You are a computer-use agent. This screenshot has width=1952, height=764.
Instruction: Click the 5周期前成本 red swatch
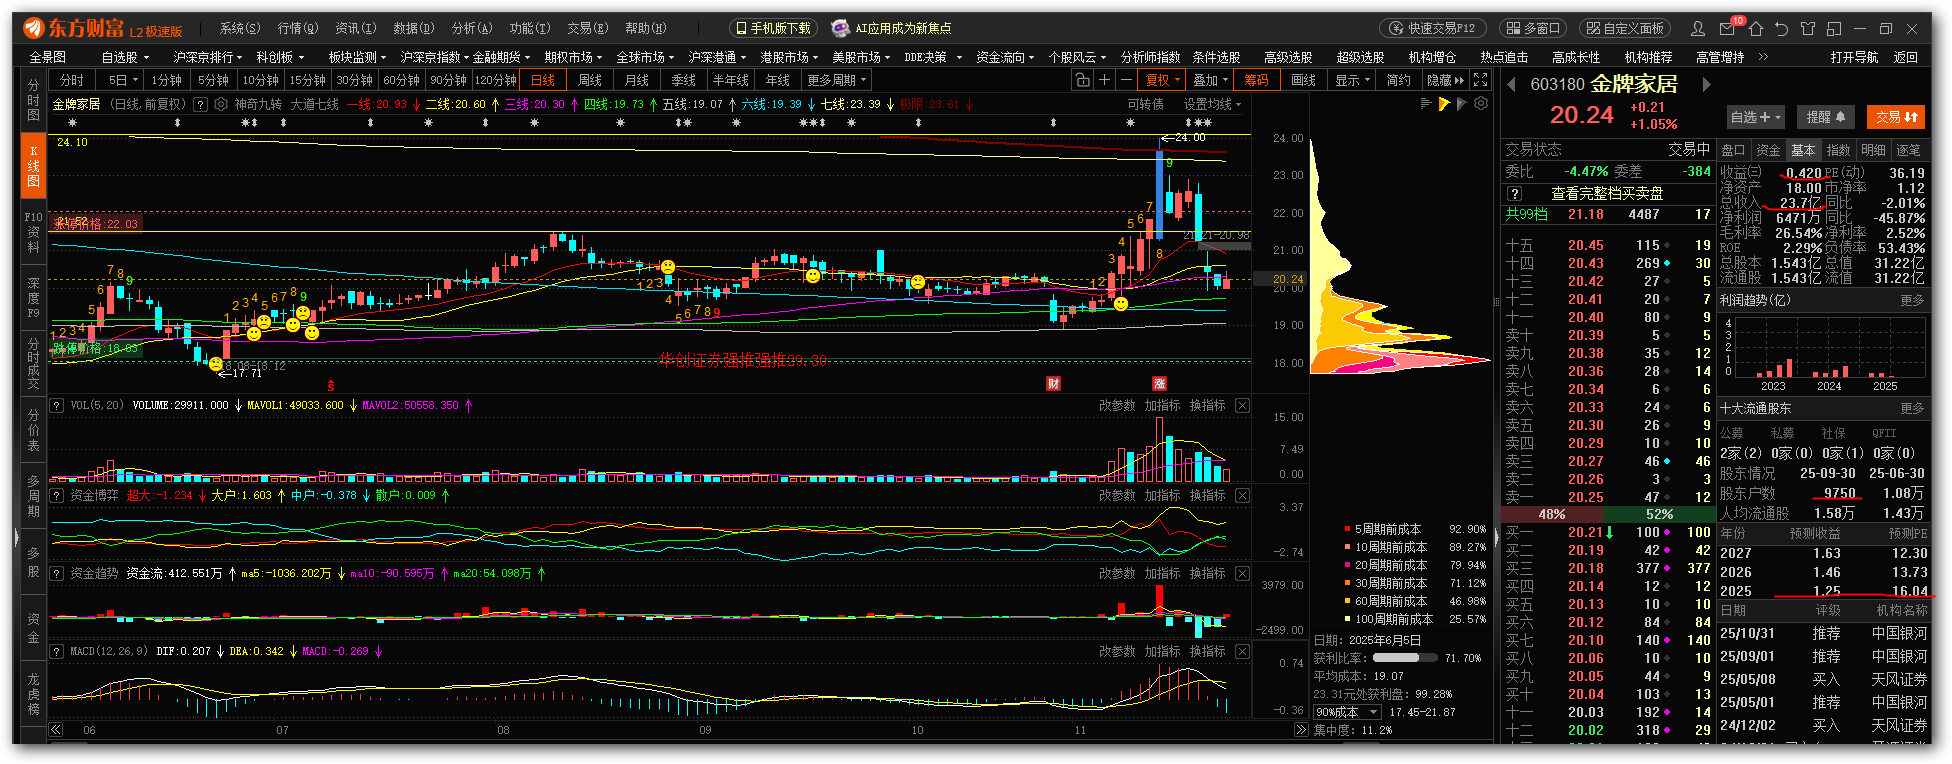(1347, 530)
